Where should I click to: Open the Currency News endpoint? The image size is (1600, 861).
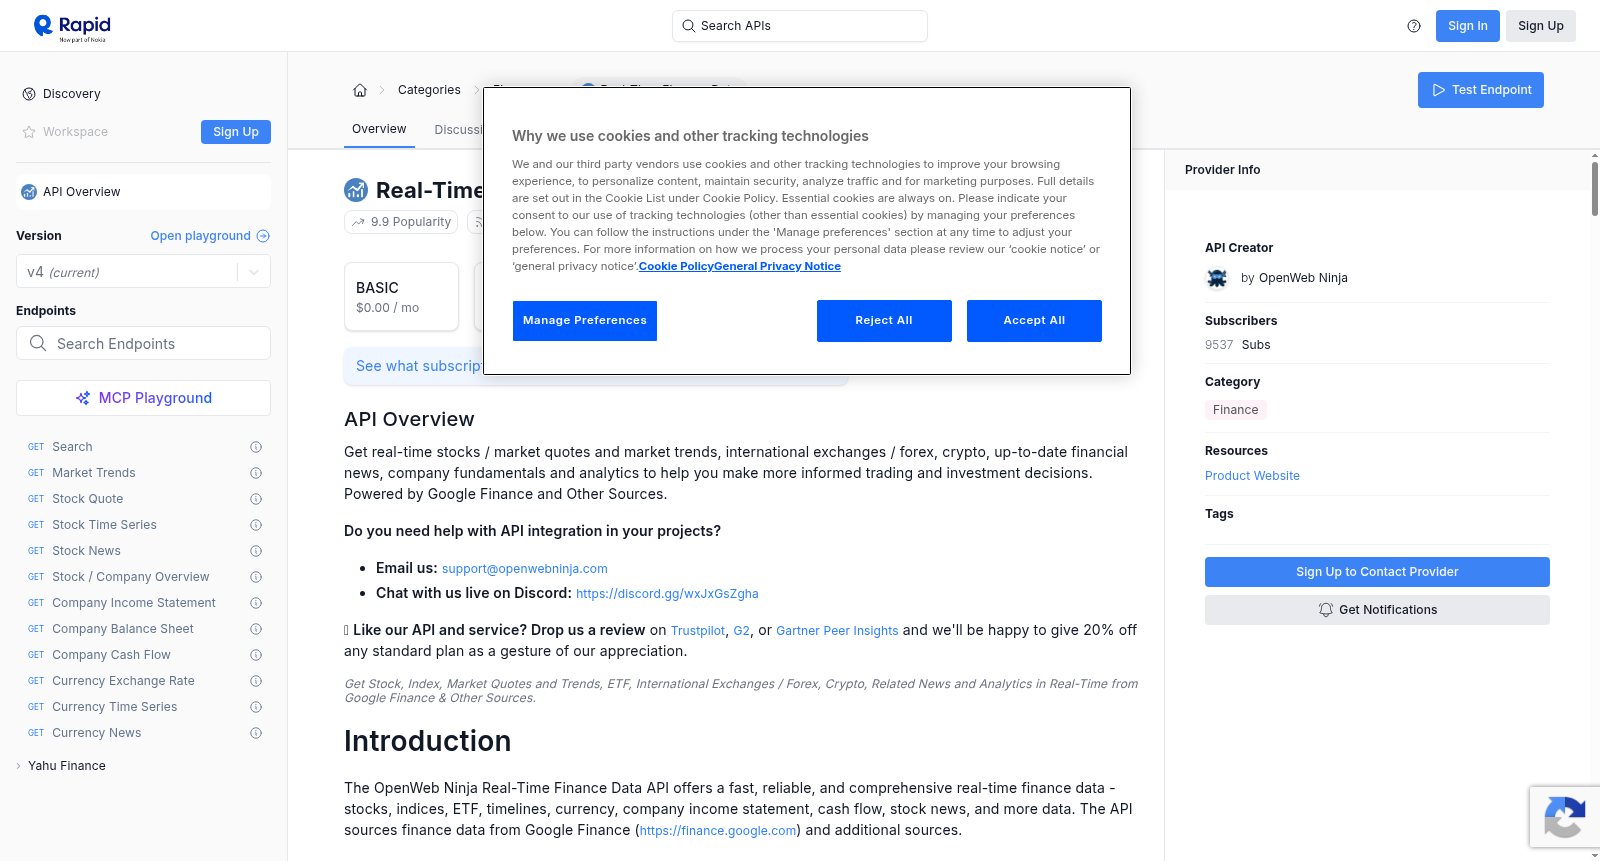[x=97, y=733]
